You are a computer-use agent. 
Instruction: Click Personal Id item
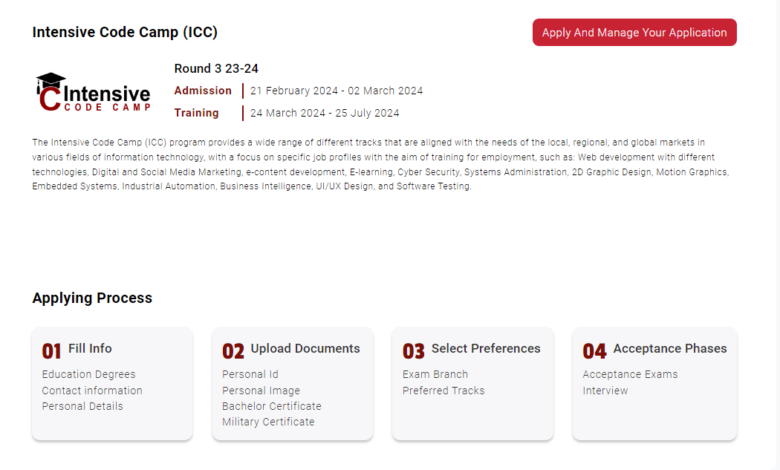point(250,374)
